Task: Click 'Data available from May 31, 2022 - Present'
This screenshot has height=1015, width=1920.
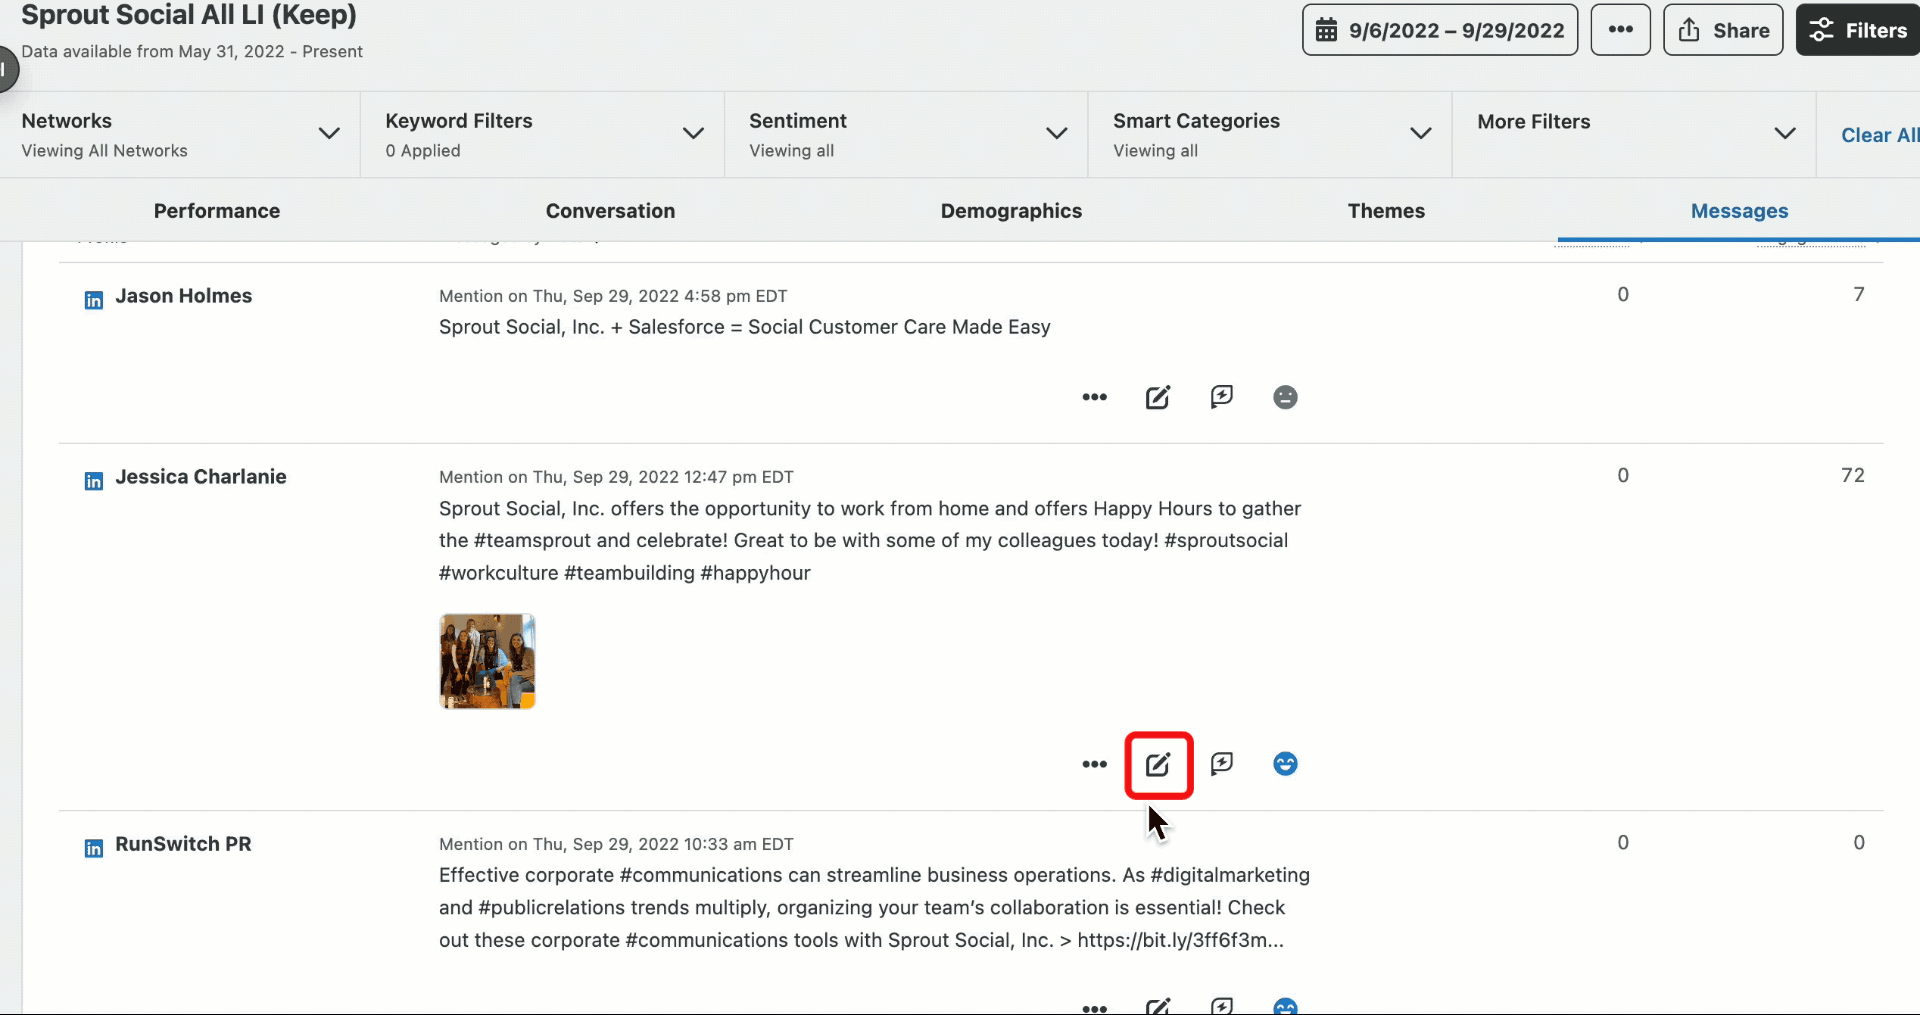Action: 192,51
